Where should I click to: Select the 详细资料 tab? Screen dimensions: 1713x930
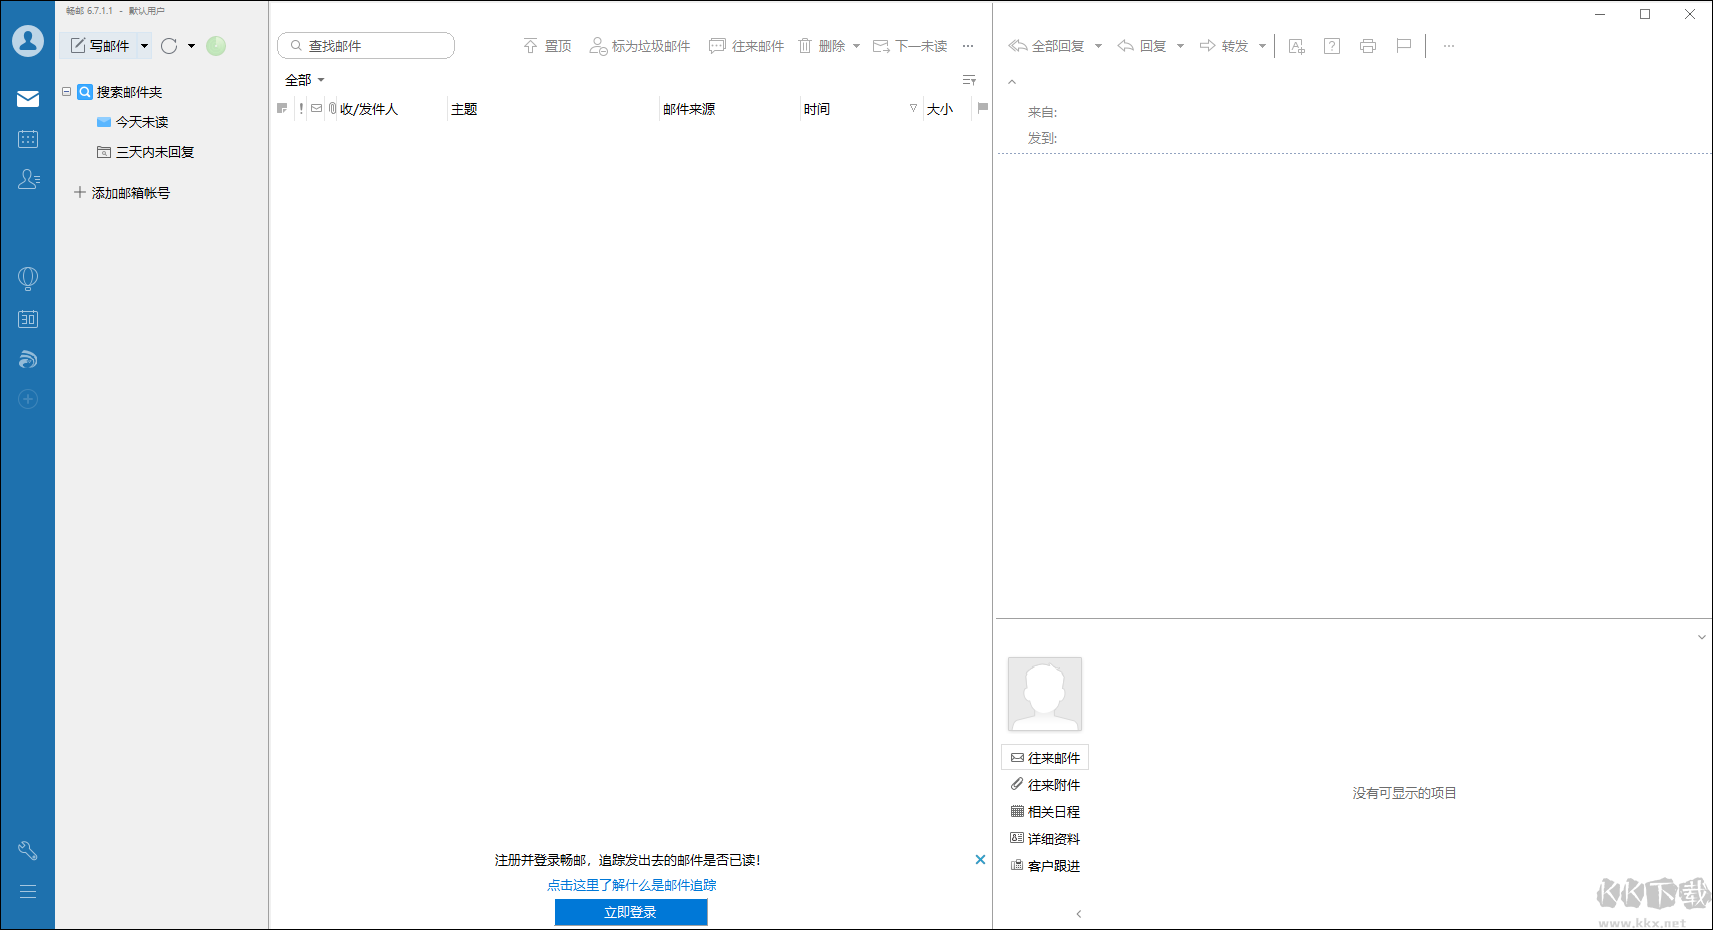[1045, 839]
